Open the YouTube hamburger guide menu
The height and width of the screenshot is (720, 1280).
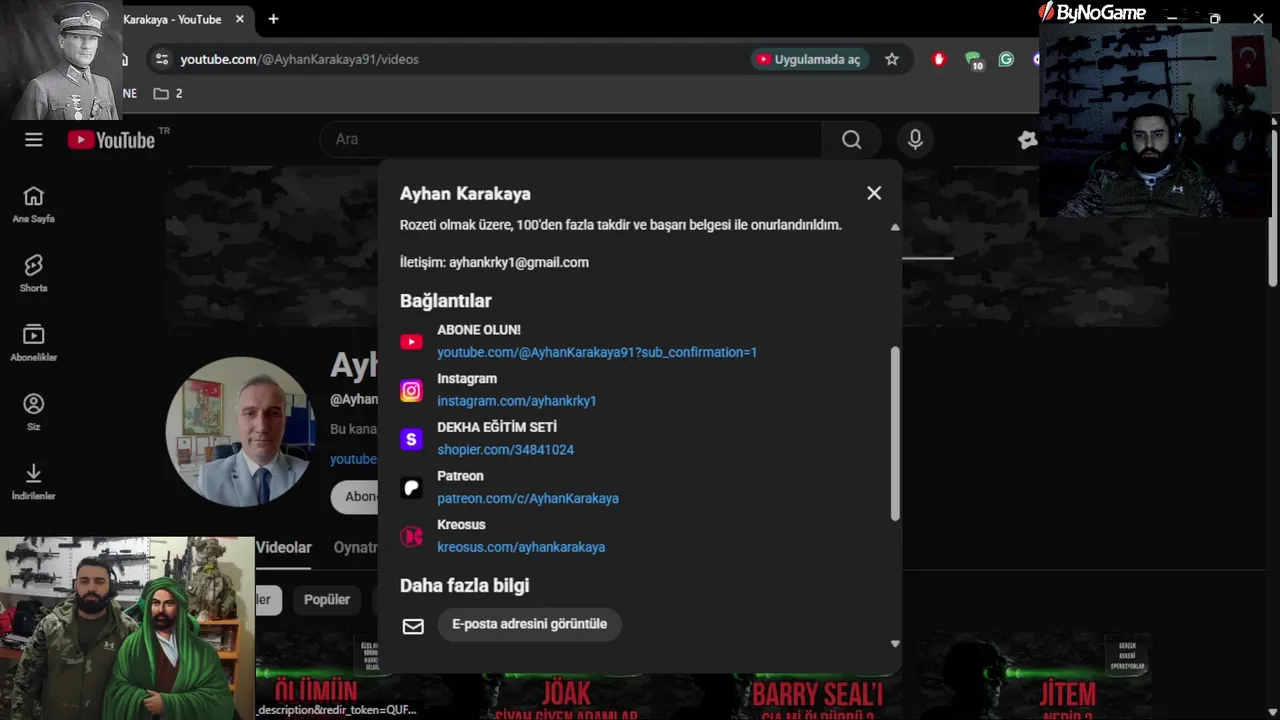pyautogui.click(x=34, y=140)
